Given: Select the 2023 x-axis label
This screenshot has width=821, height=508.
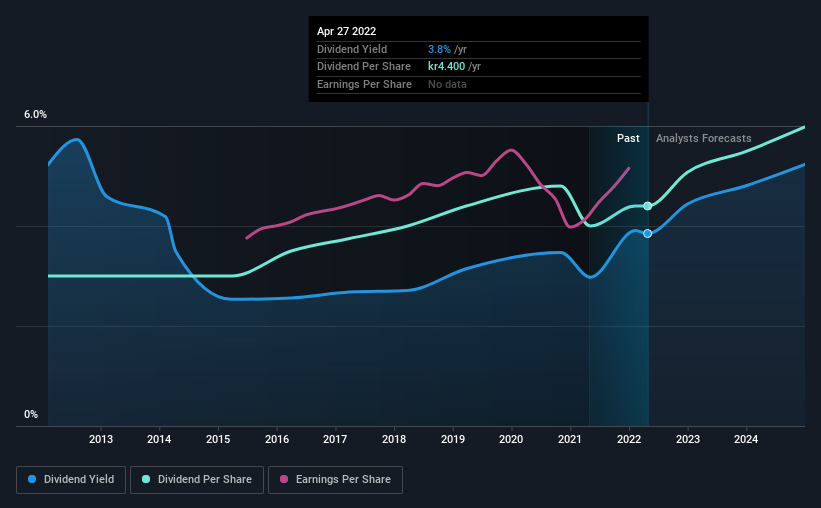Looking at the screenshot, I should click(x=687, y=439).
